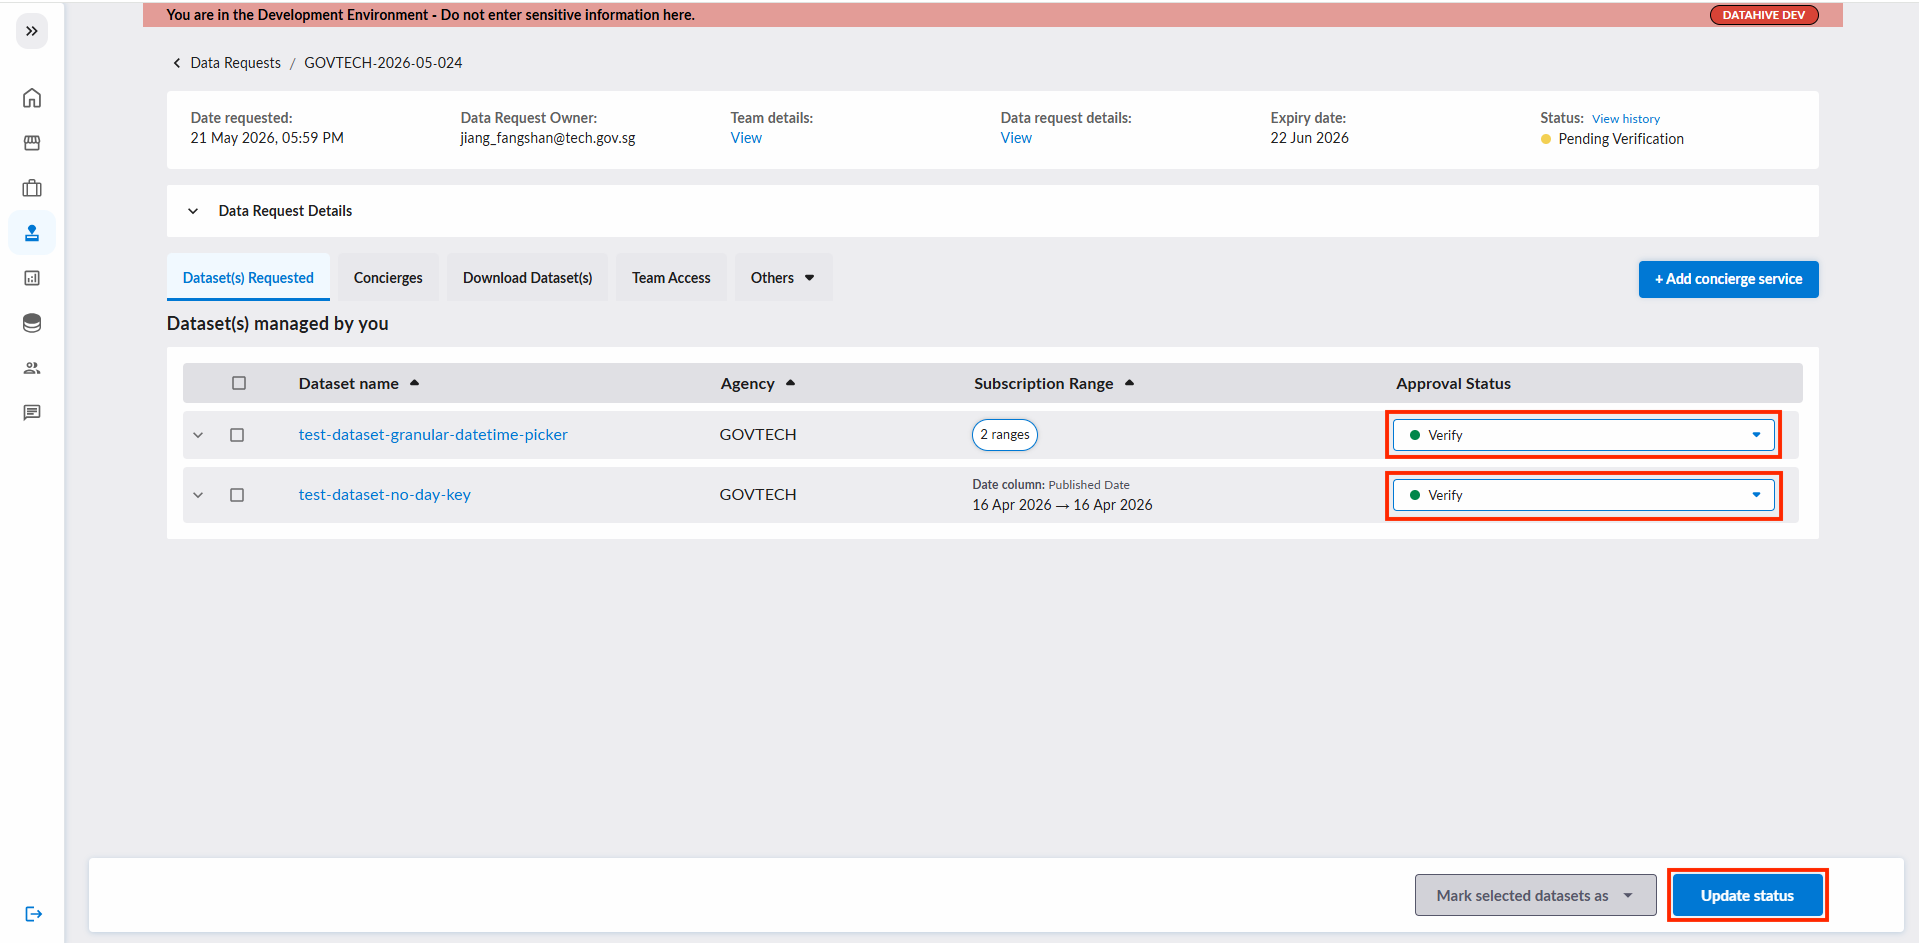Tick the select-all checkbox in the table header
Viewport: 1919px width, 943px height.
(x=239, y=383)
